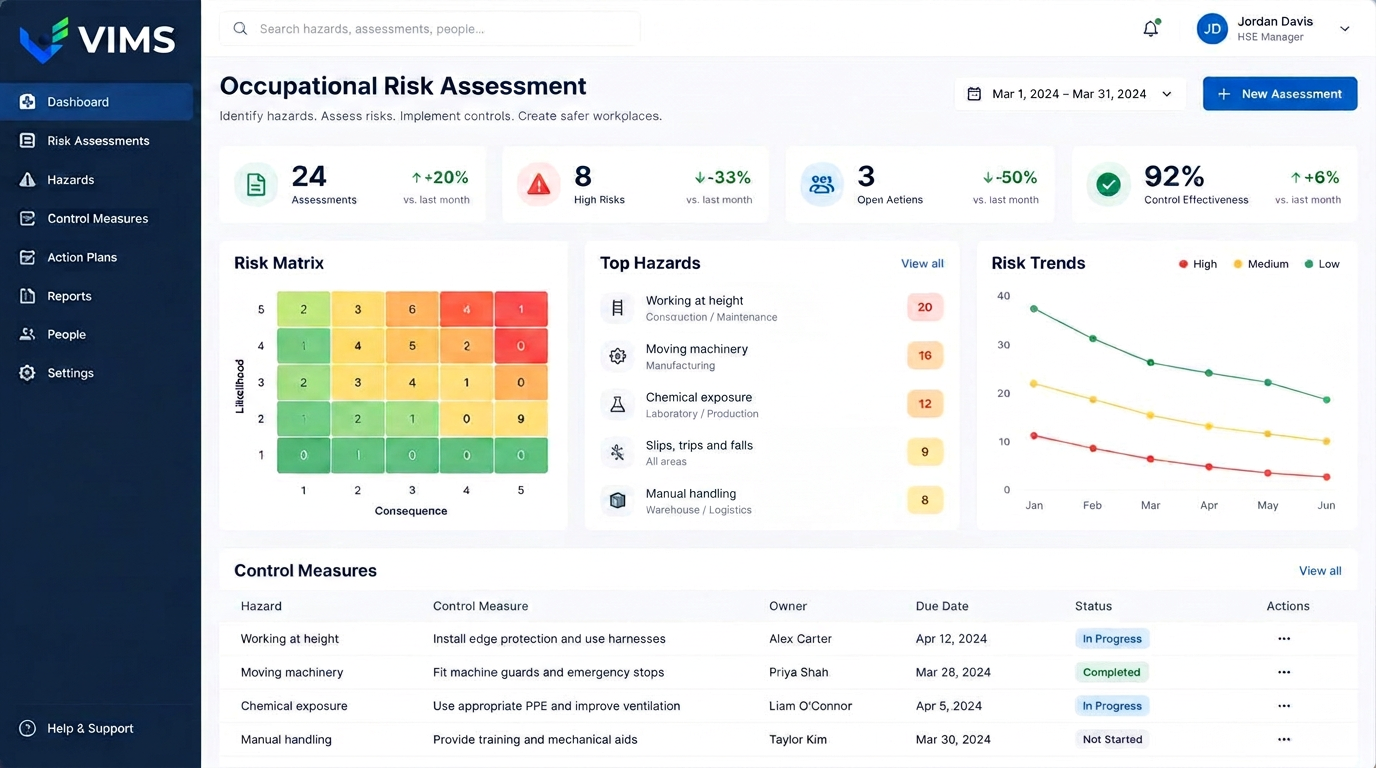Image resolution: width=1376 pixels, height=768 pixels.
Task: Sort by the Control Measure column header
Action: (480, 606)
